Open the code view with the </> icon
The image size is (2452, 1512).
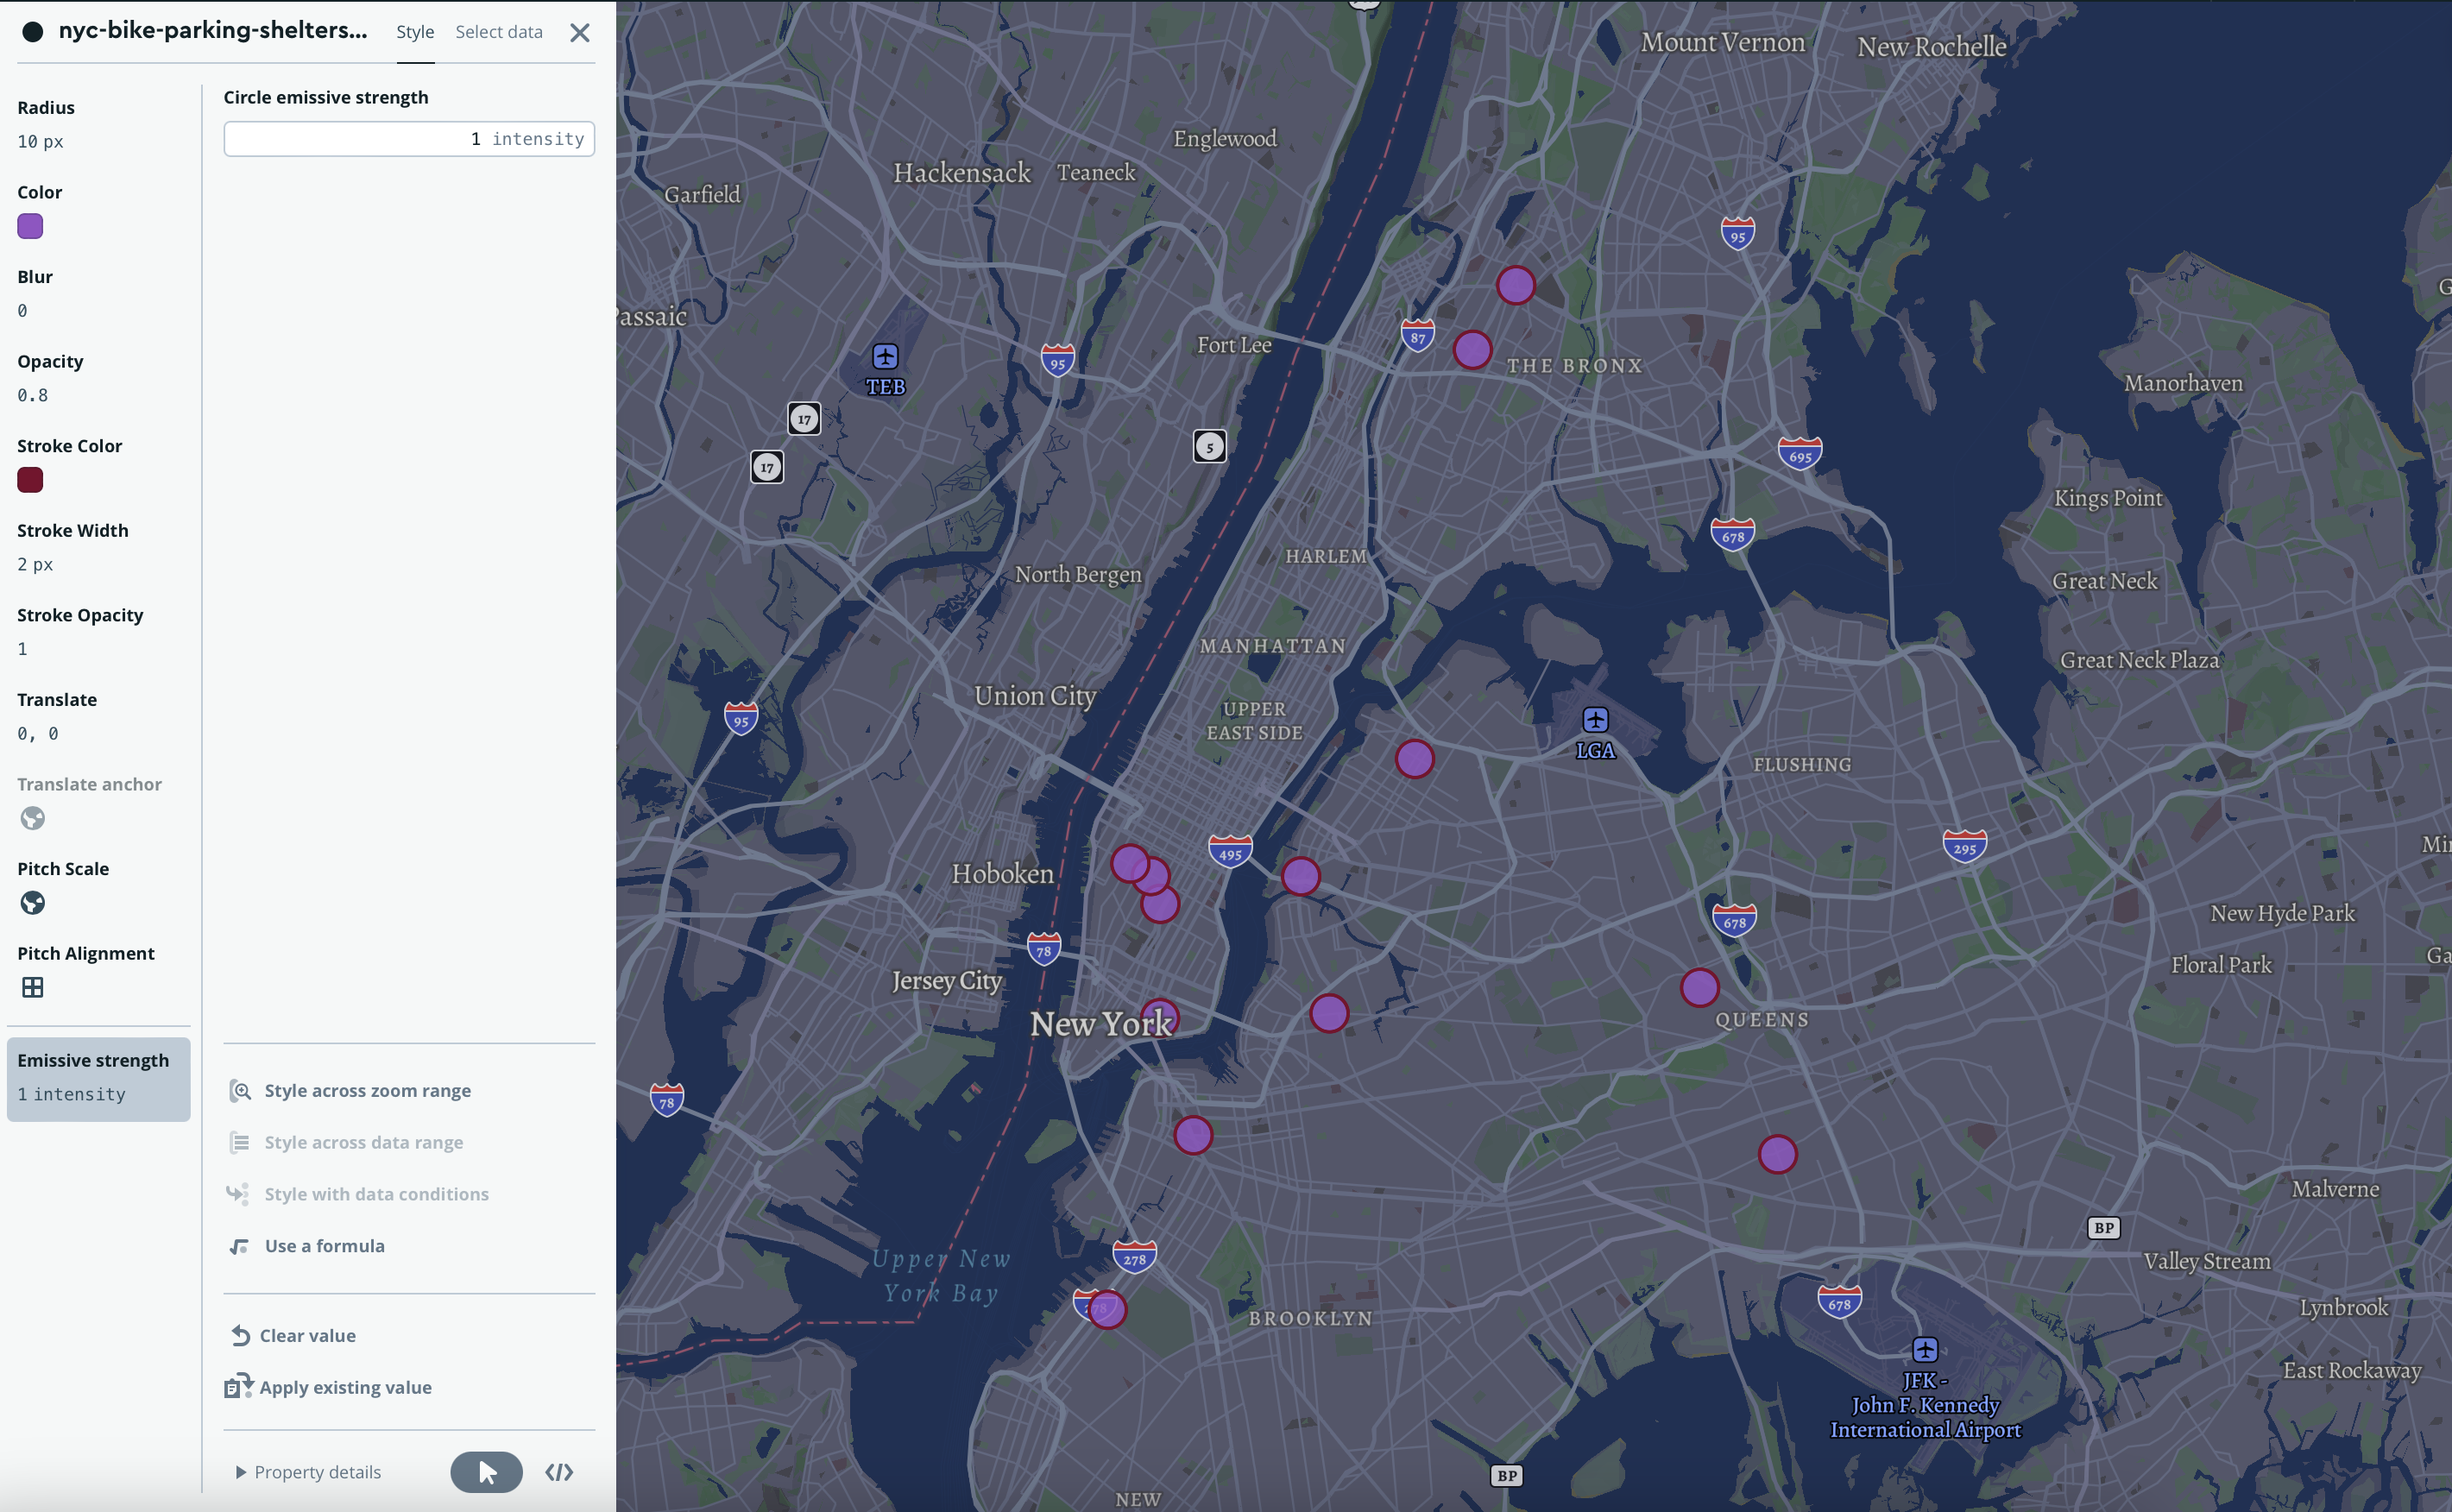click(x=559, y=1471)
